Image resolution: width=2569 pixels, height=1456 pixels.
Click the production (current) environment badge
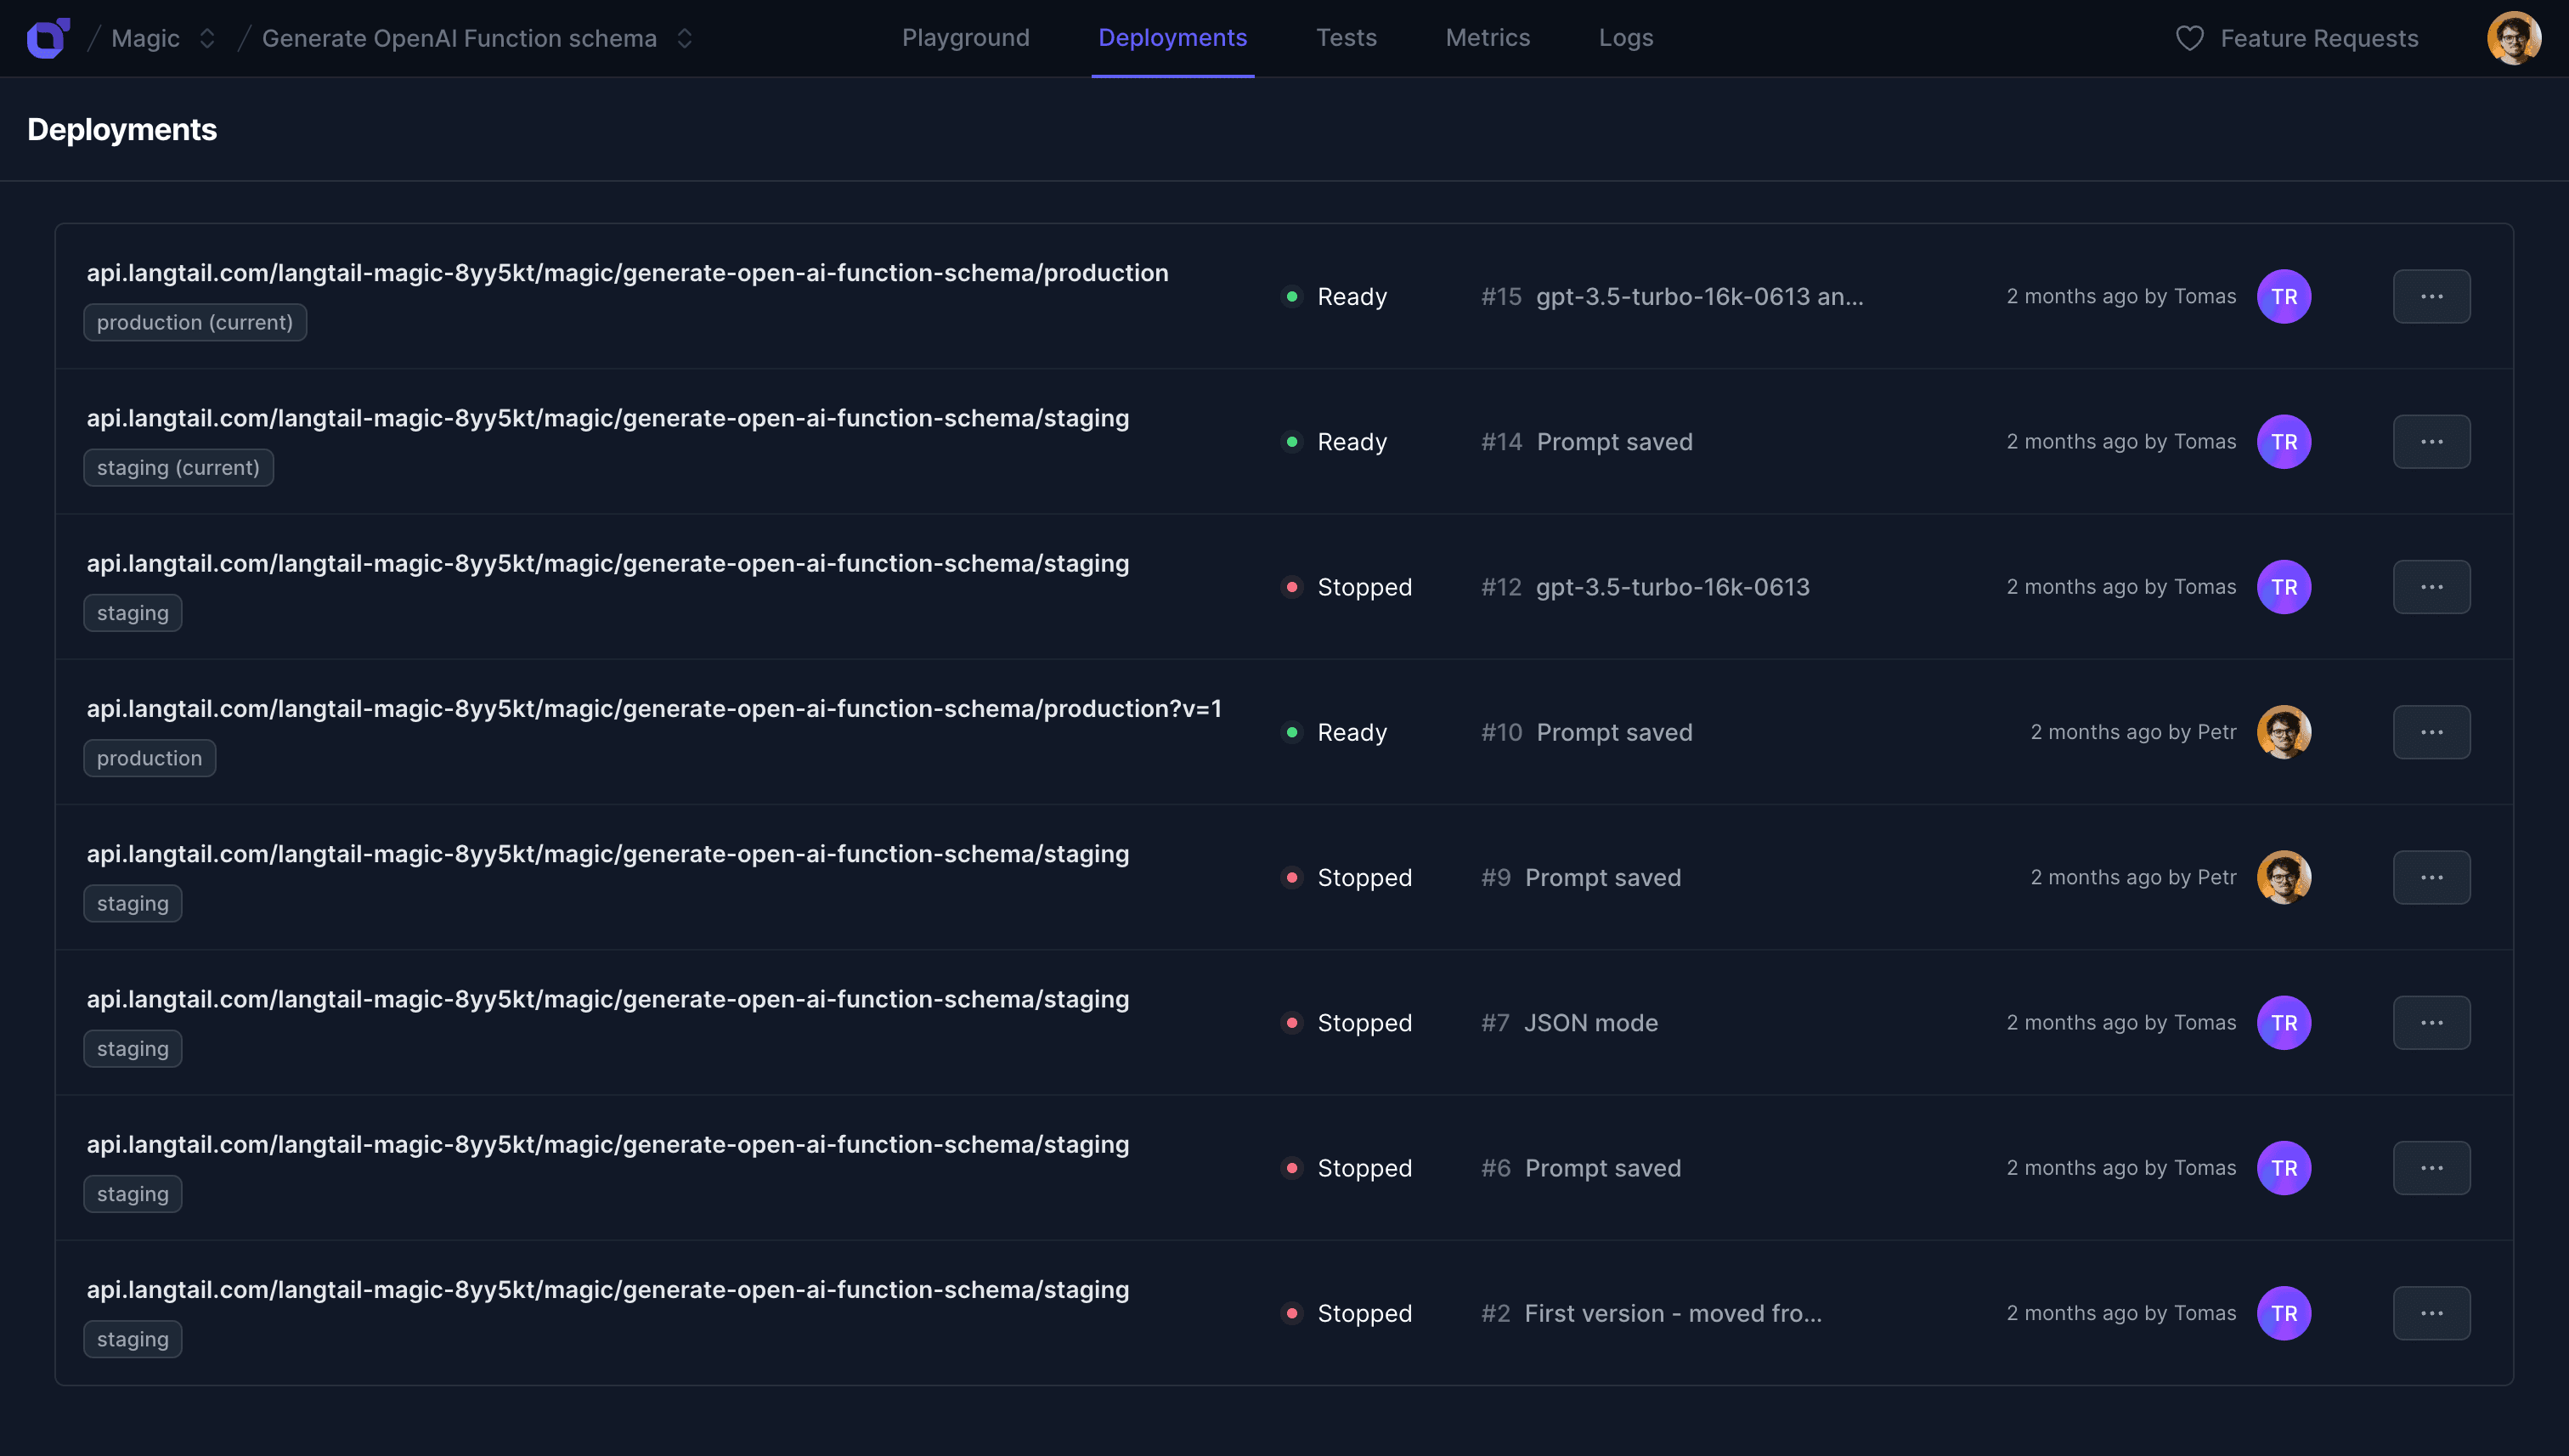point(194,322)
